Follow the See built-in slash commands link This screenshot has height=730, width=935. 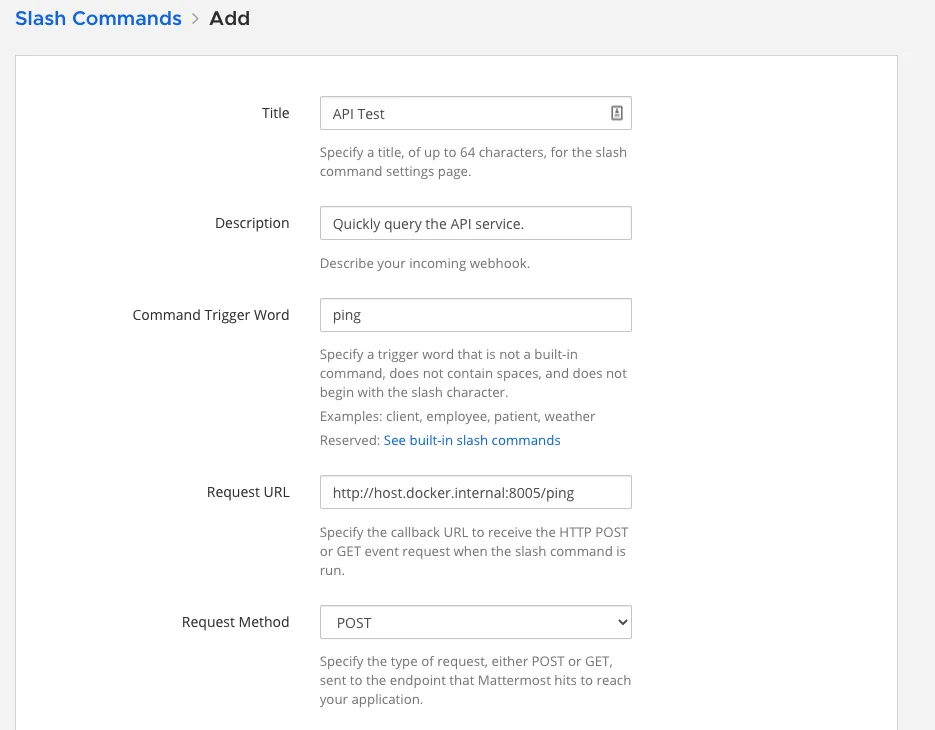click(x=472, y=440)
